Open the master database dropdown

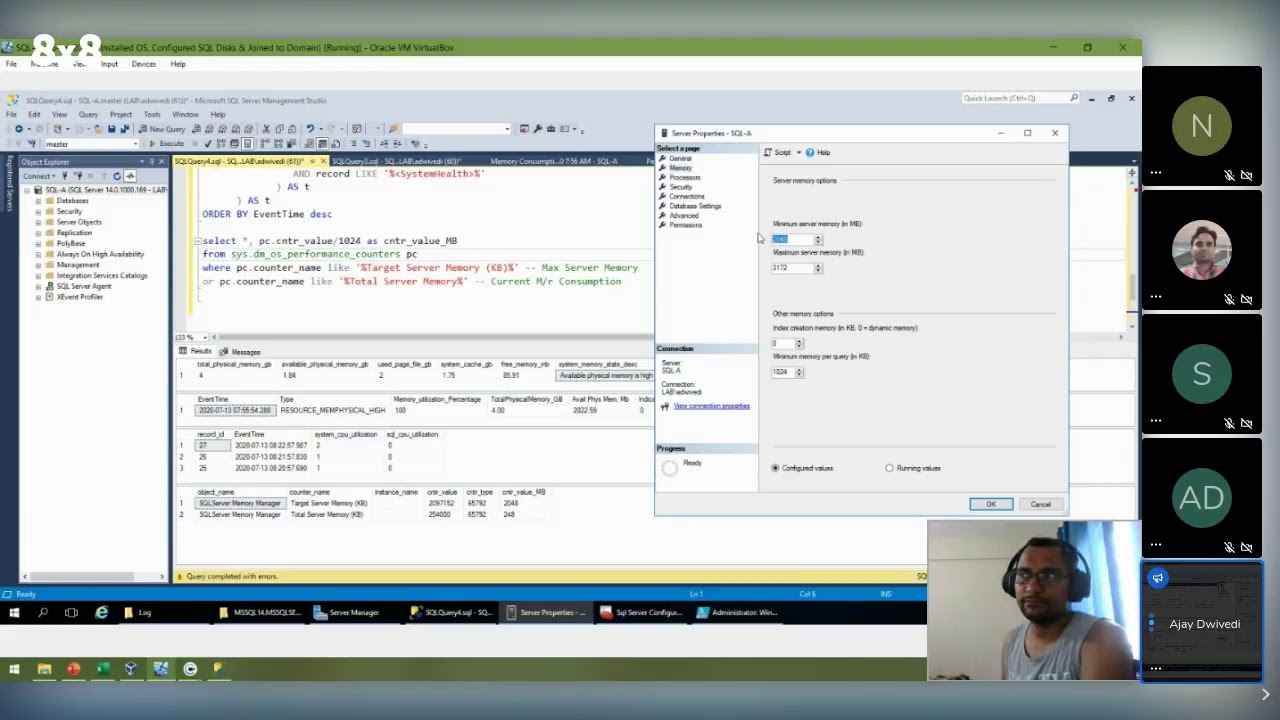[x=136, y=144]
